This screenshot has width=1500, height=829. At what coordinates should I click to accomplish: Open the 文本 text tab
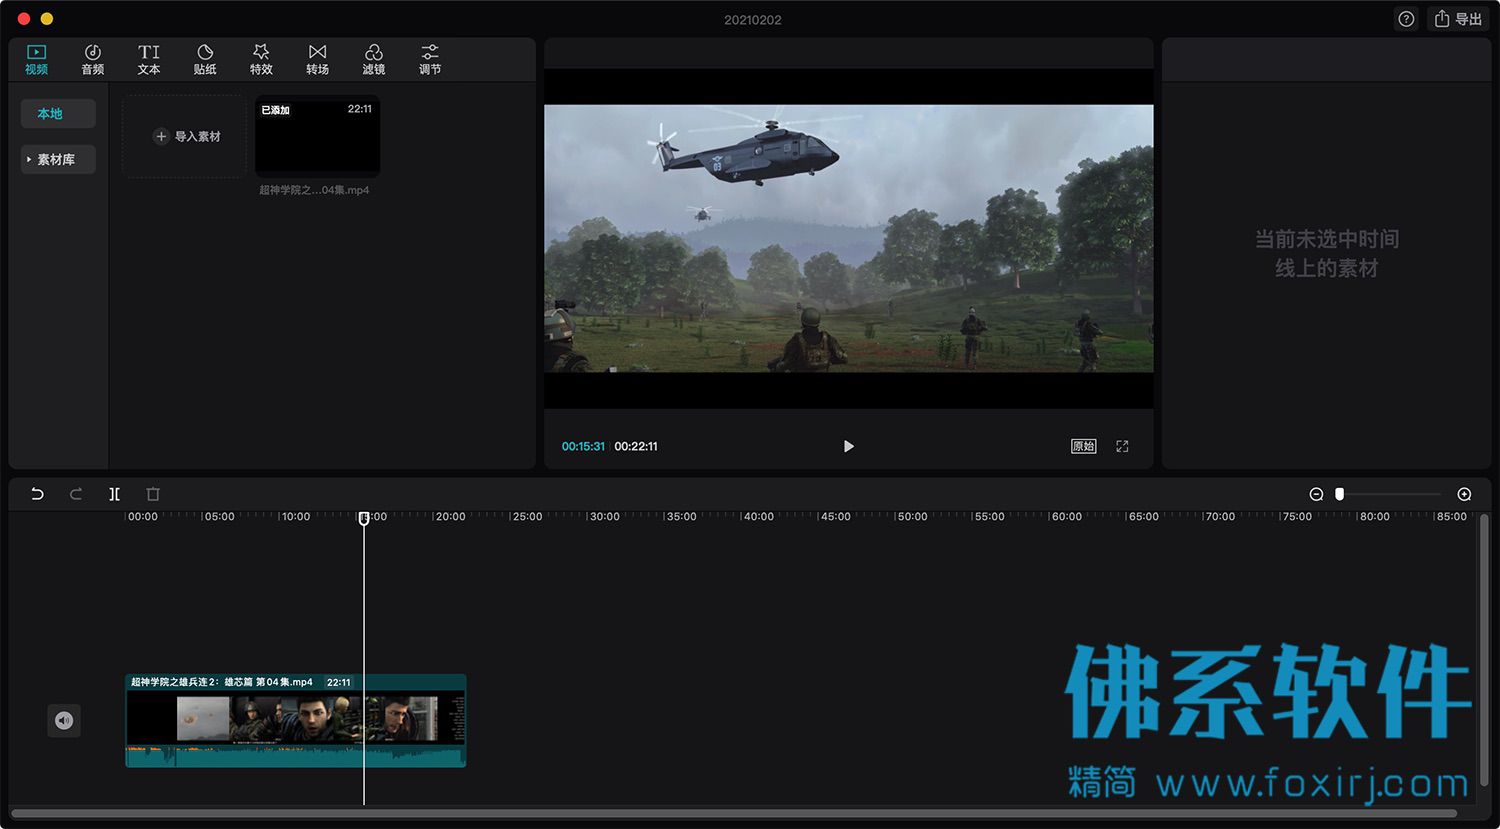tap(149, 60)
